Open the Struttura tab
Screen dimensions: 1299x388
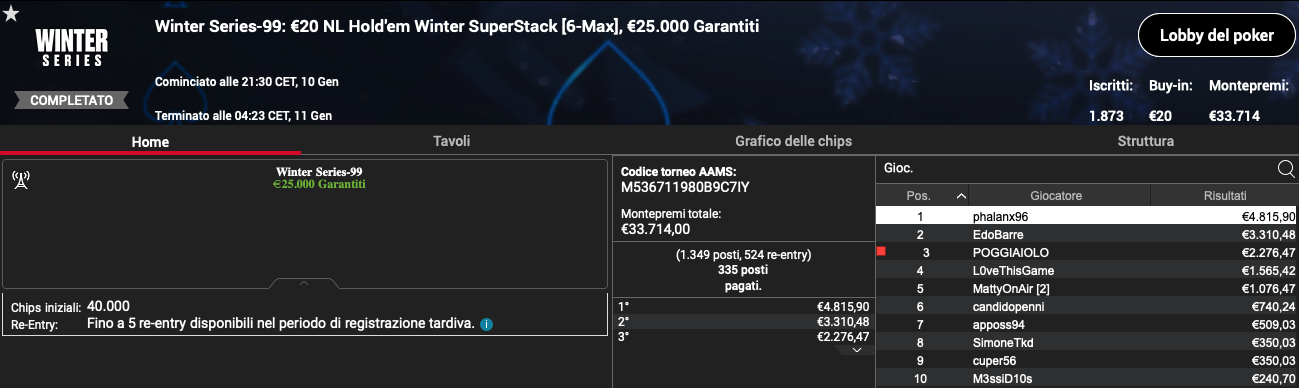click(x=1145, y=141)
